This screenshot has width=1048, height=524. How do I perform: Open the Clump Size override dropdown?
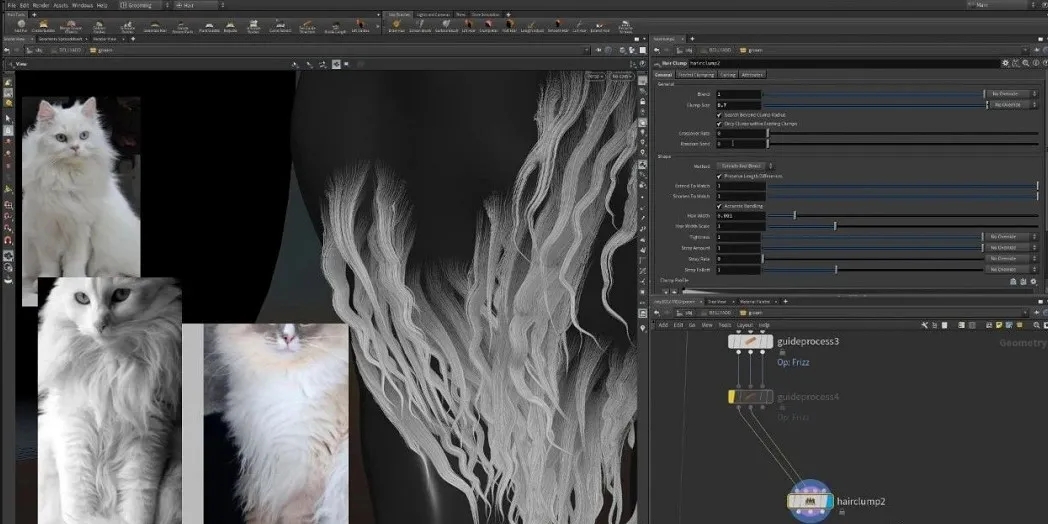(1014, 105)
